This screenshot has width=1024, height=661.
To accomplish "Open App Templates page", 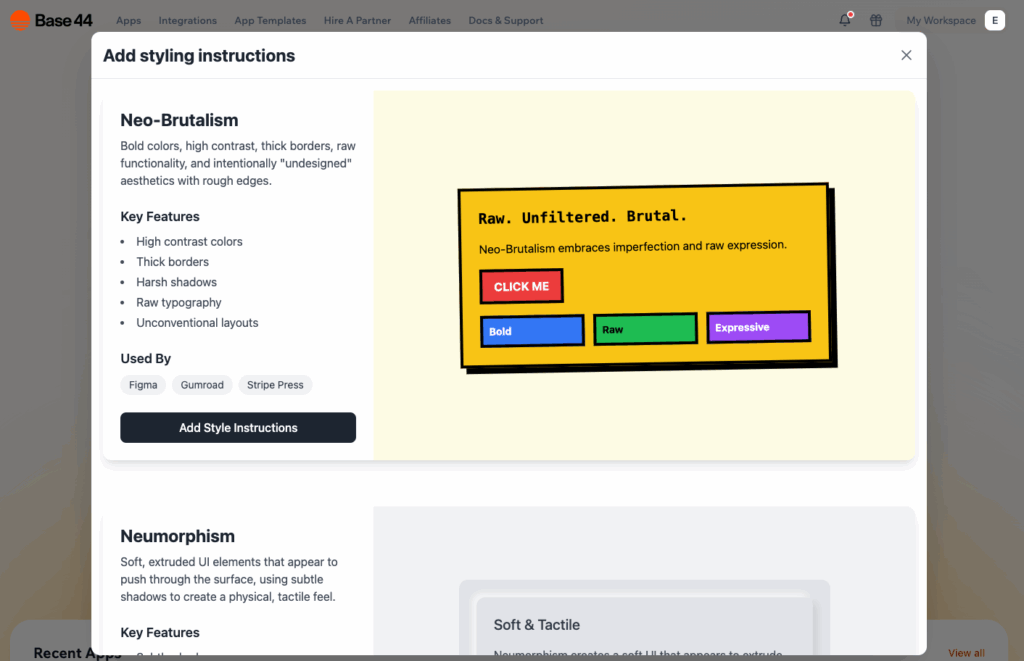I will tap(270, 20).
